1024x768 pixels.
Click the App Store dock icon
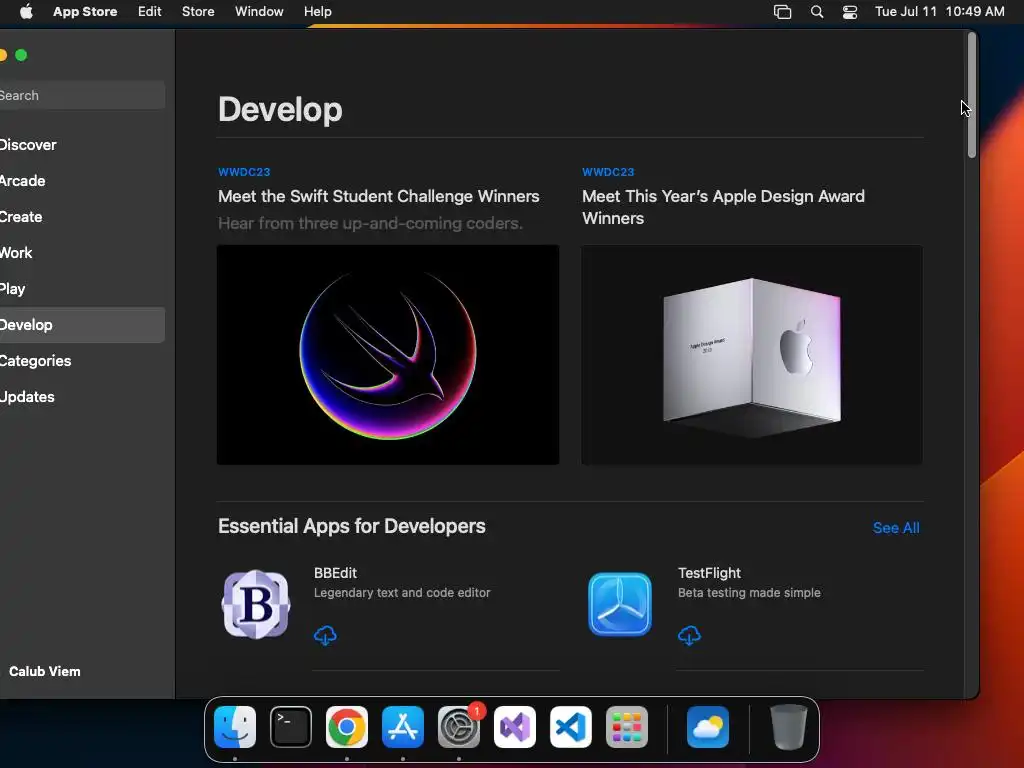click(403, 727)
